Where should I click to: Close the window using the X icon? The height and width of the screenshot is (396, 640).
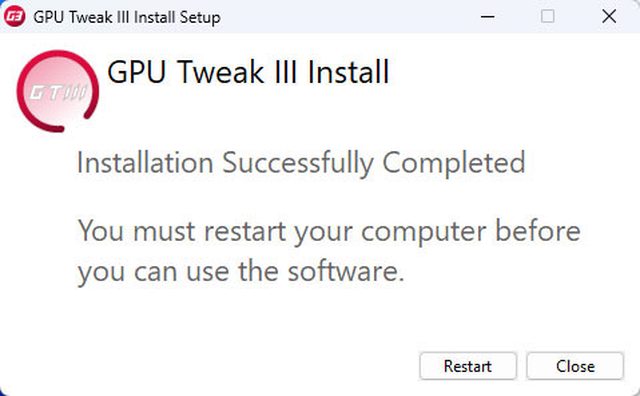tap(609, 17)
